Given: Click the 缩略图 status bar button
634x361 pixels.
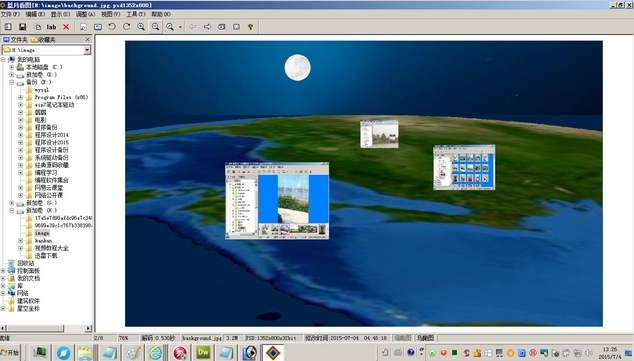Looking at the screenshot, I should (x=403, y=338).
